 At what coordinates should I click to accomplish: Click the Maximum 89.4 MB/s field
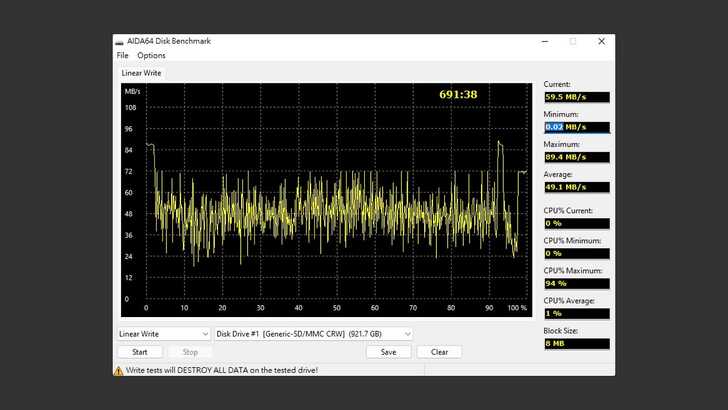(576, 157)
